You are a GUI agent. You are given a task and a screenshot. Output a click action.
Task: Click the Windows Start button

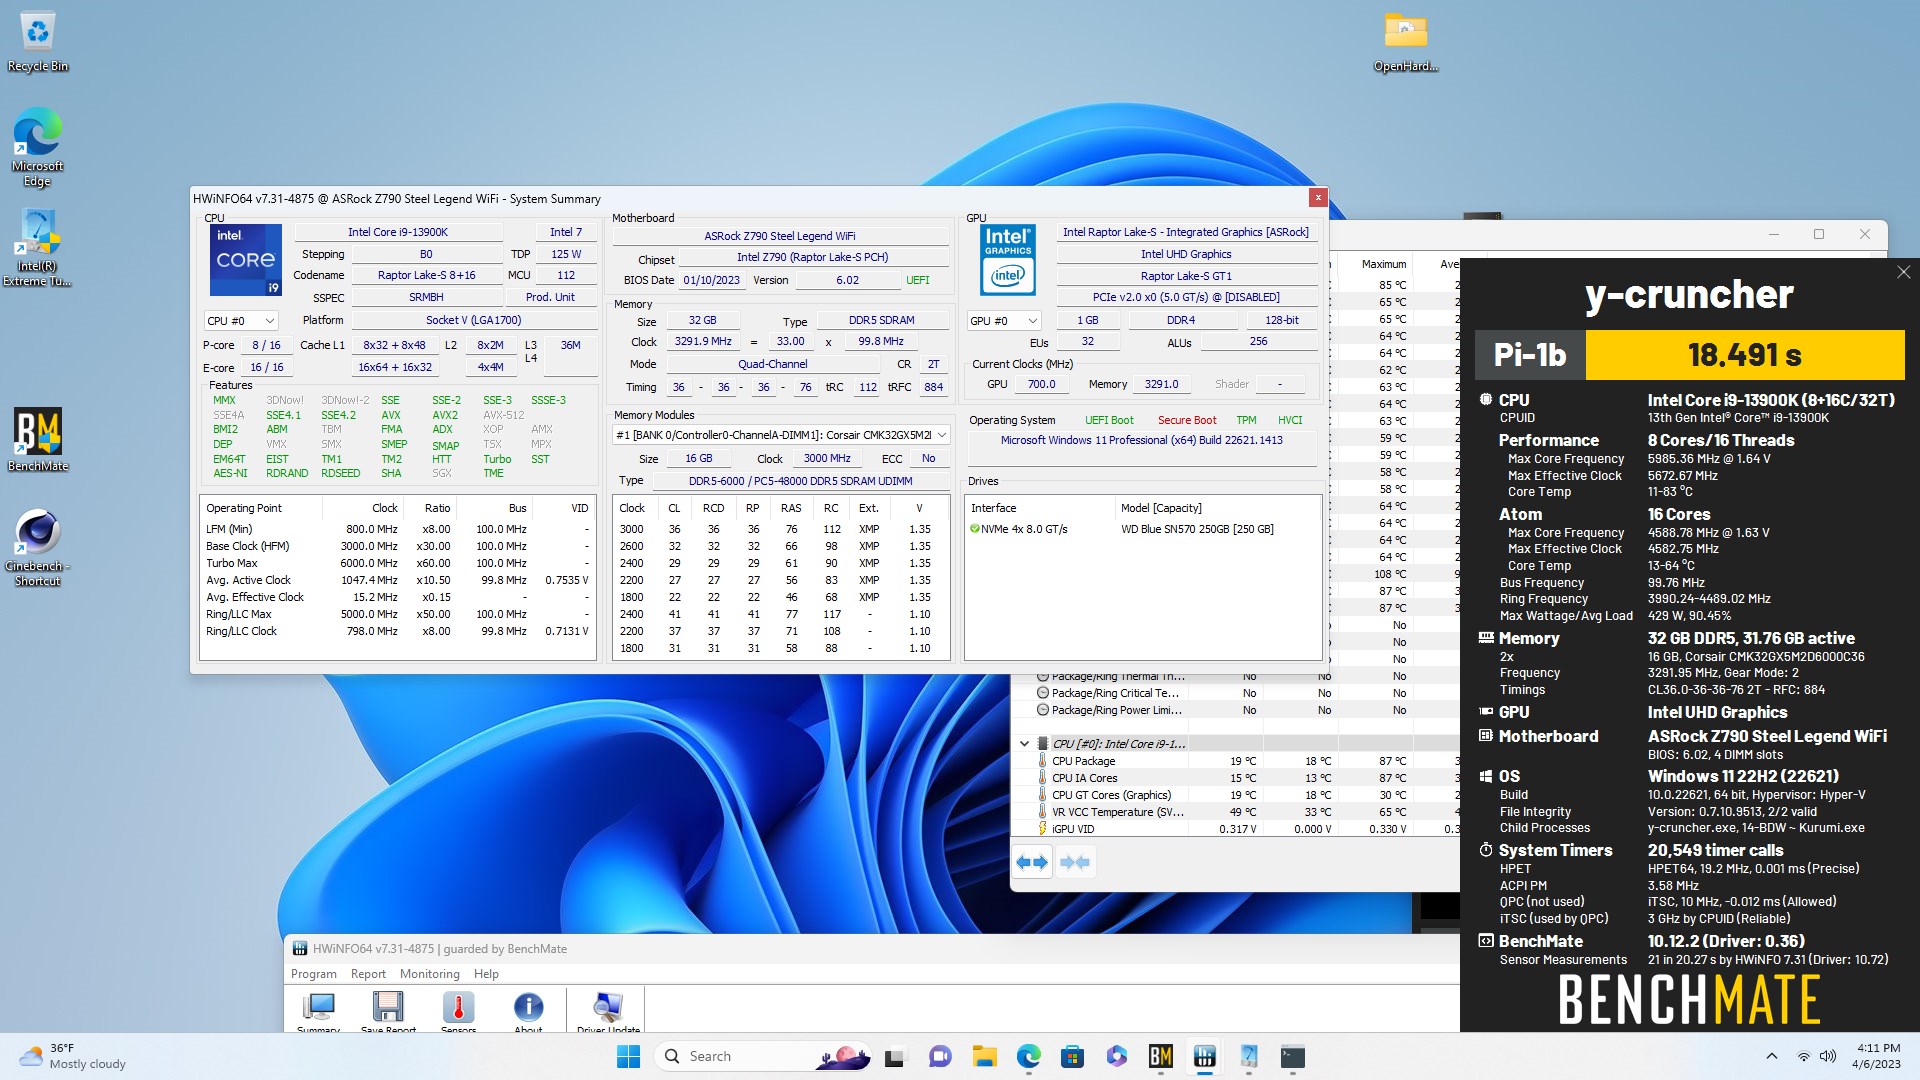[x=628, y=1056]
